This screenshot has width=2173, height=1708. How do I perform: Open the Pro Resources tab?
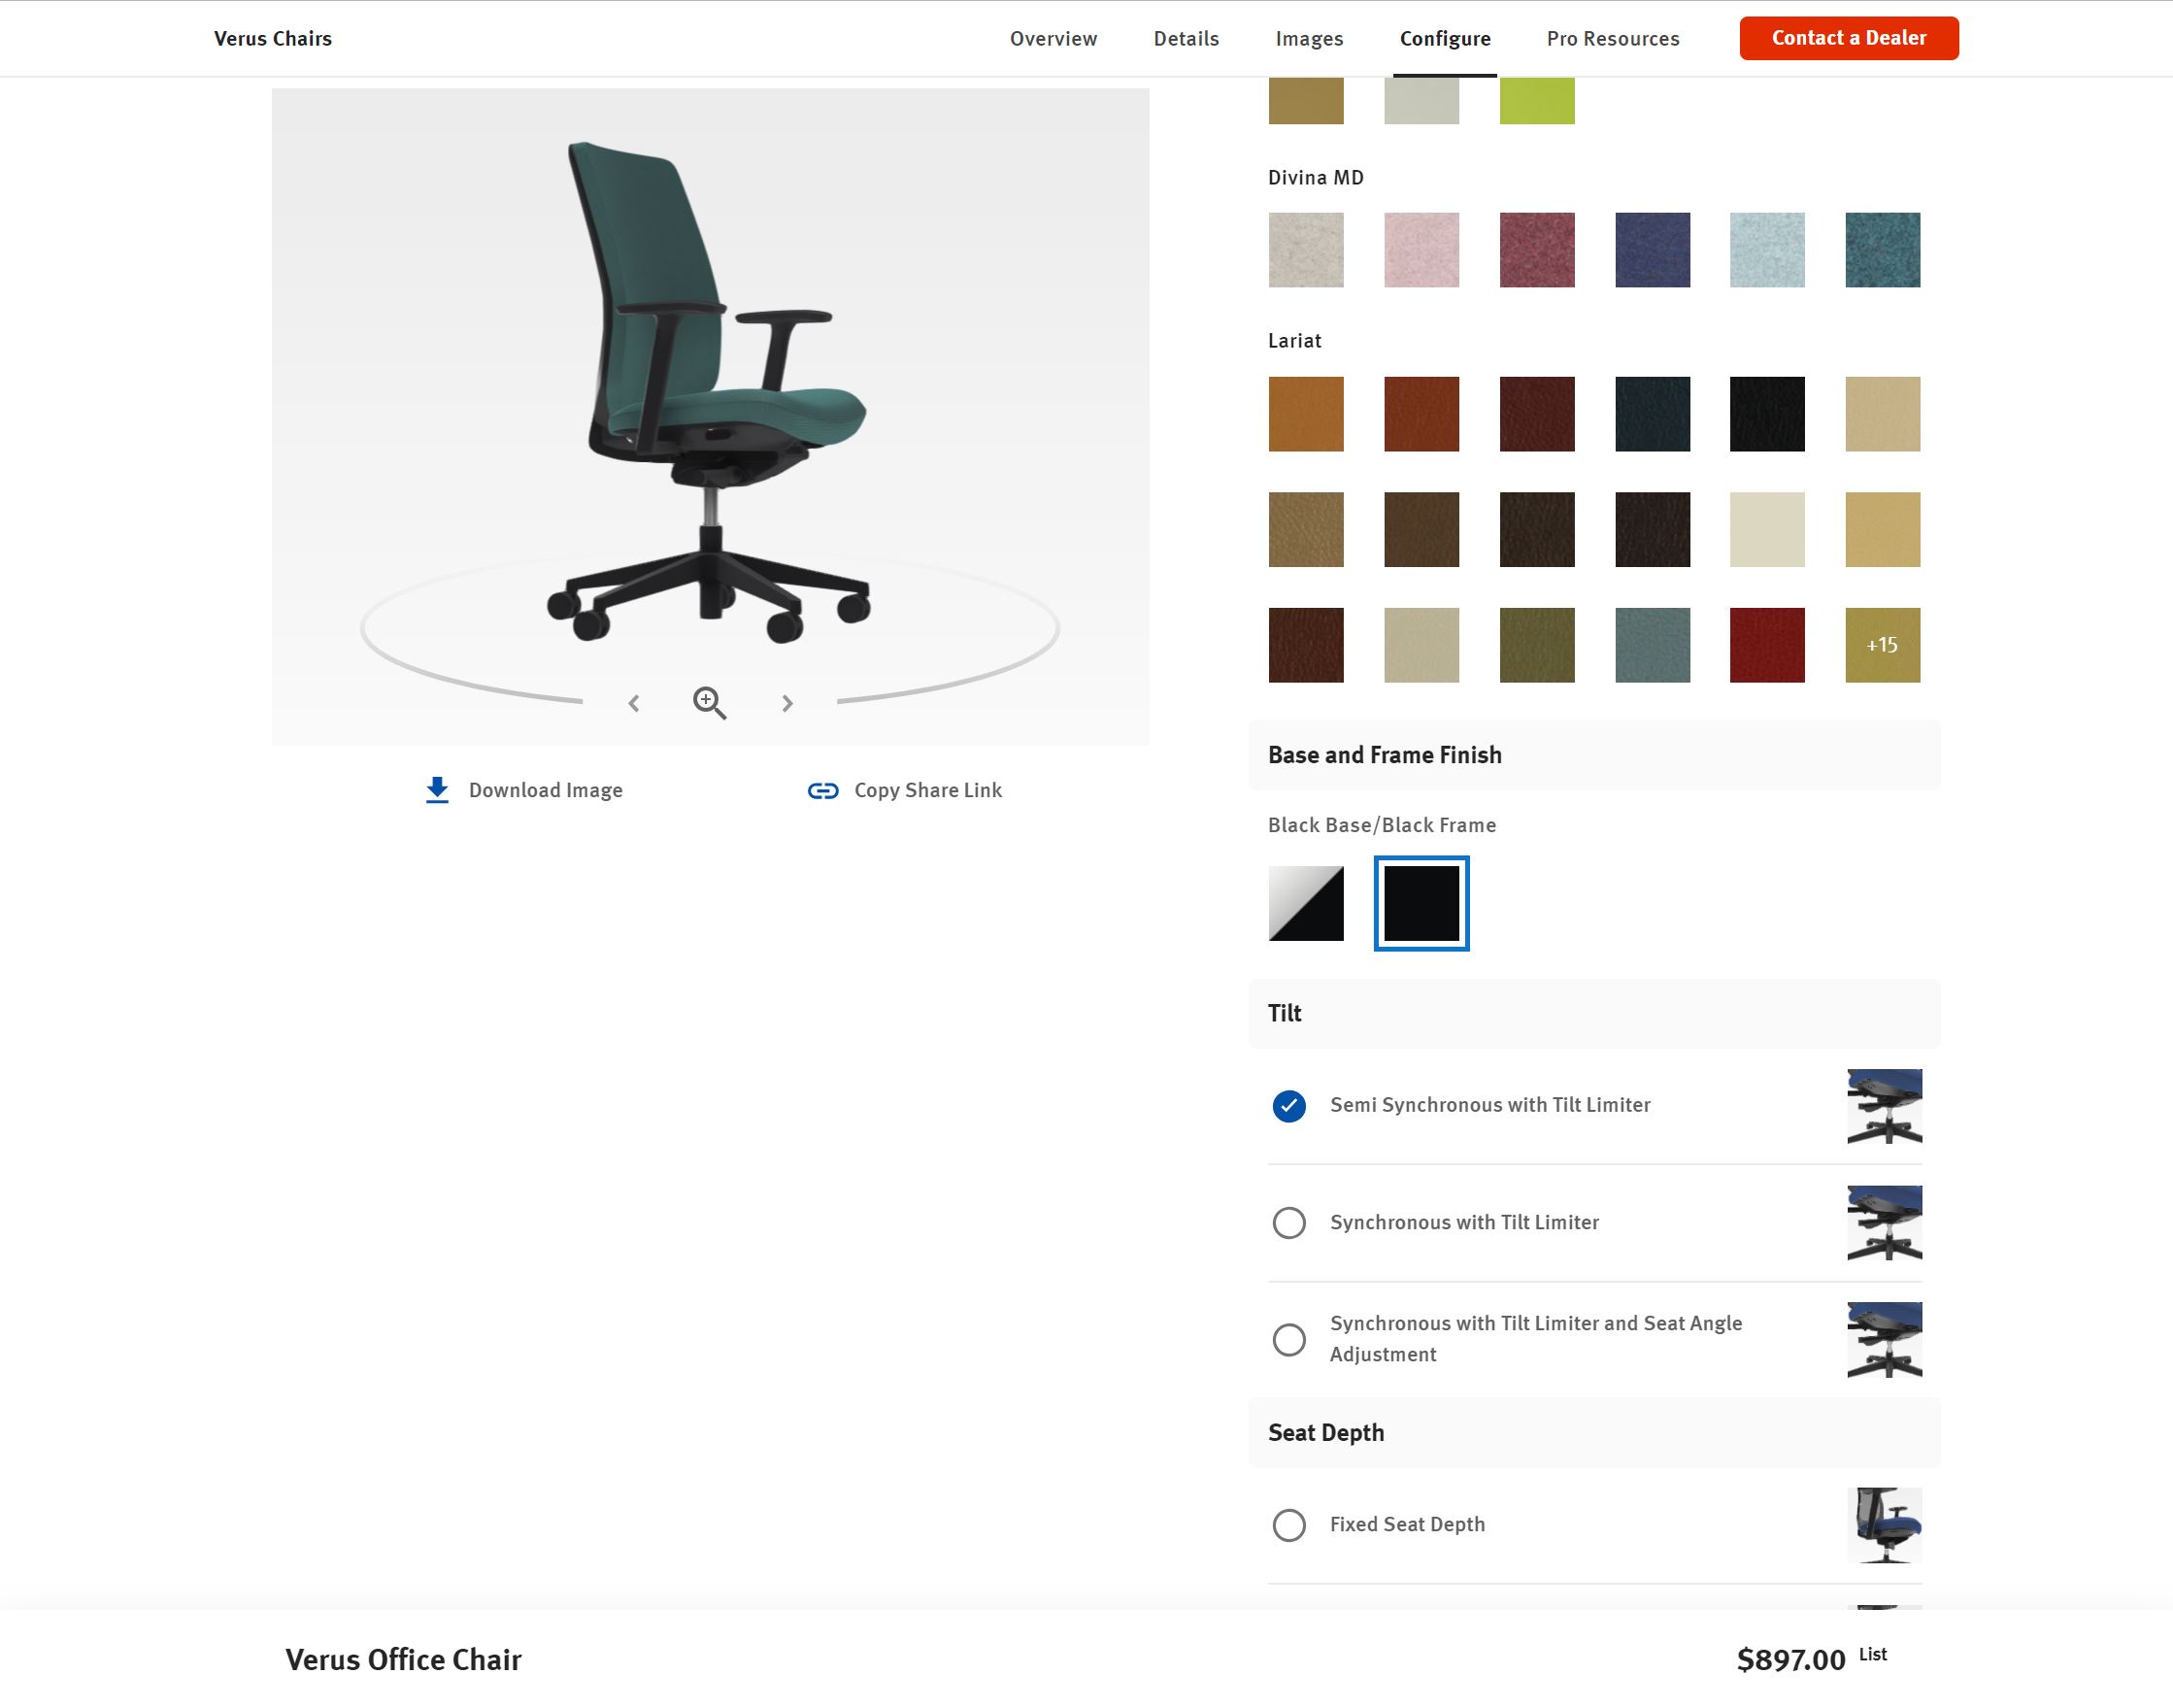(x=1613, y=39)
